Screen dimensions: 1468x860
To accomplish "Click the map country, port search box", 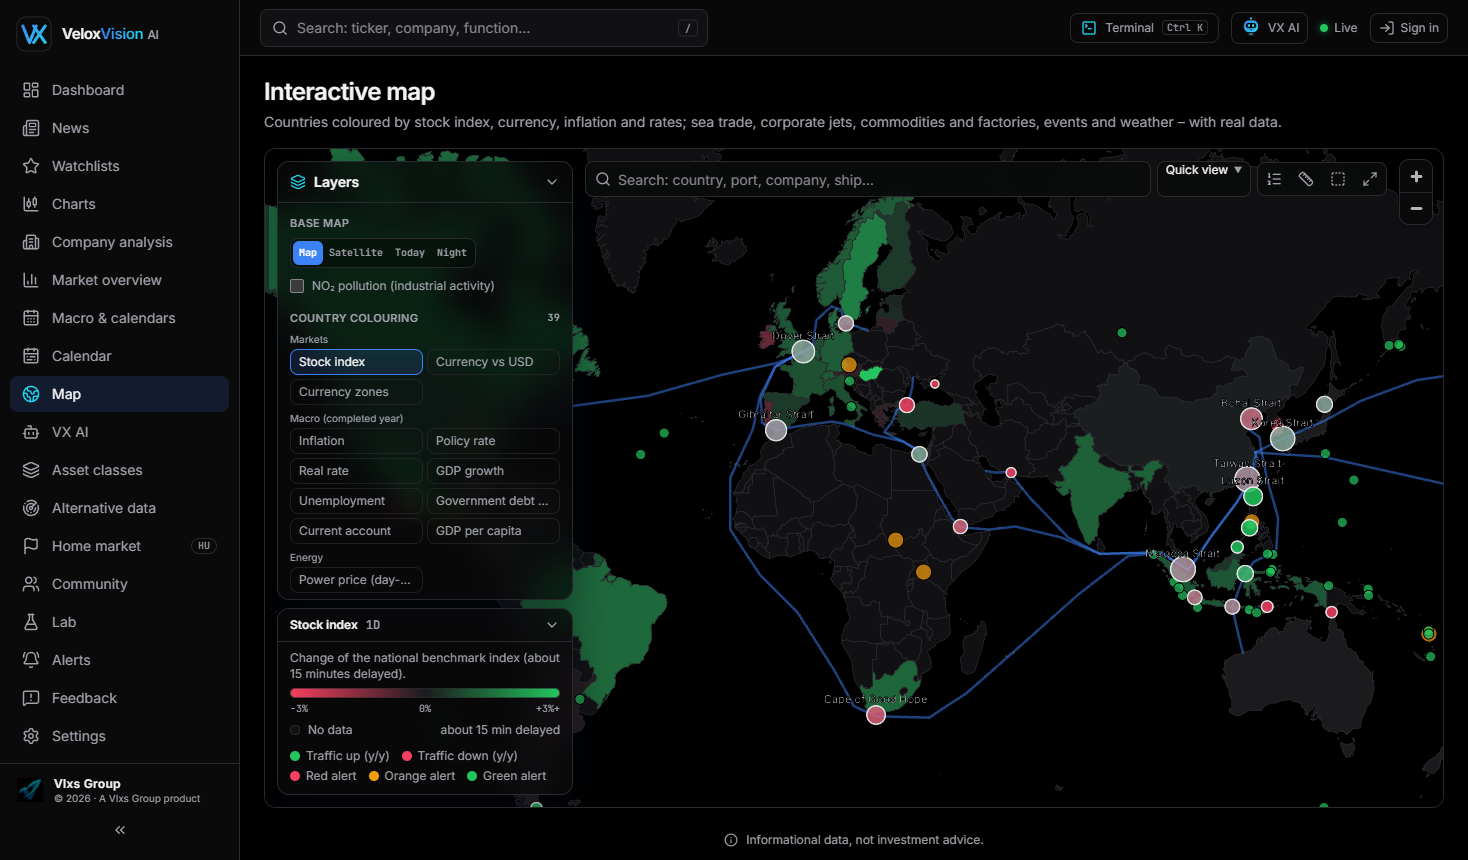I will click(x=868, y=180).
